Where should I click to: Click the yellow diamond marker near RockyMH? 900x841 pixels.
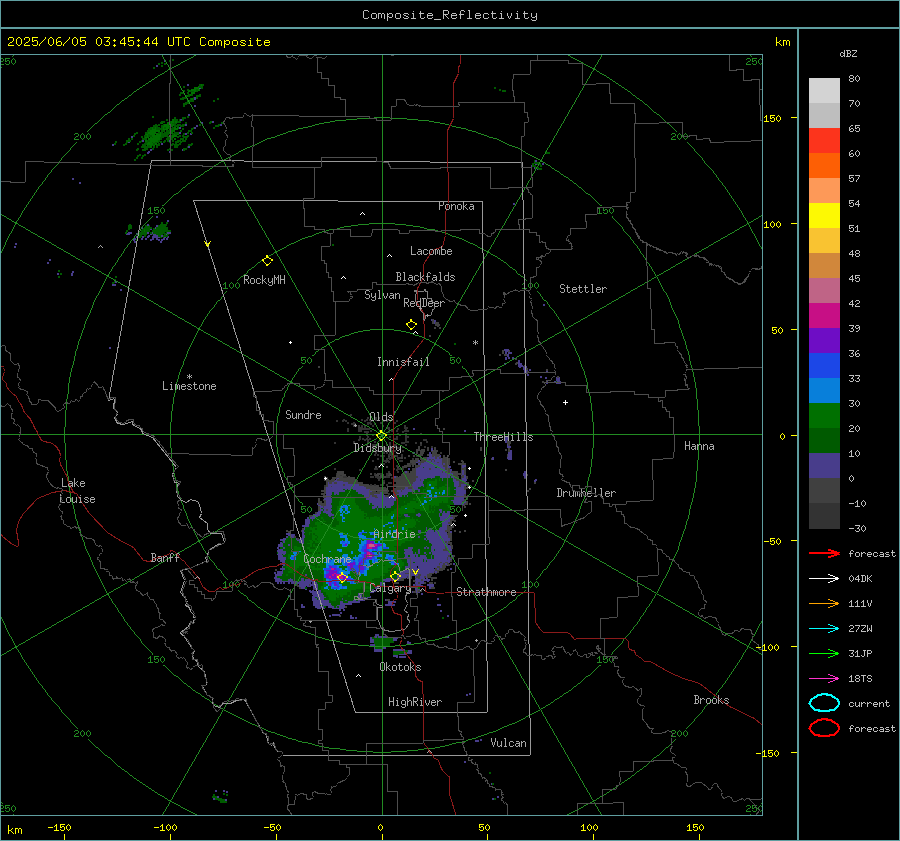[x=267, y=261]
